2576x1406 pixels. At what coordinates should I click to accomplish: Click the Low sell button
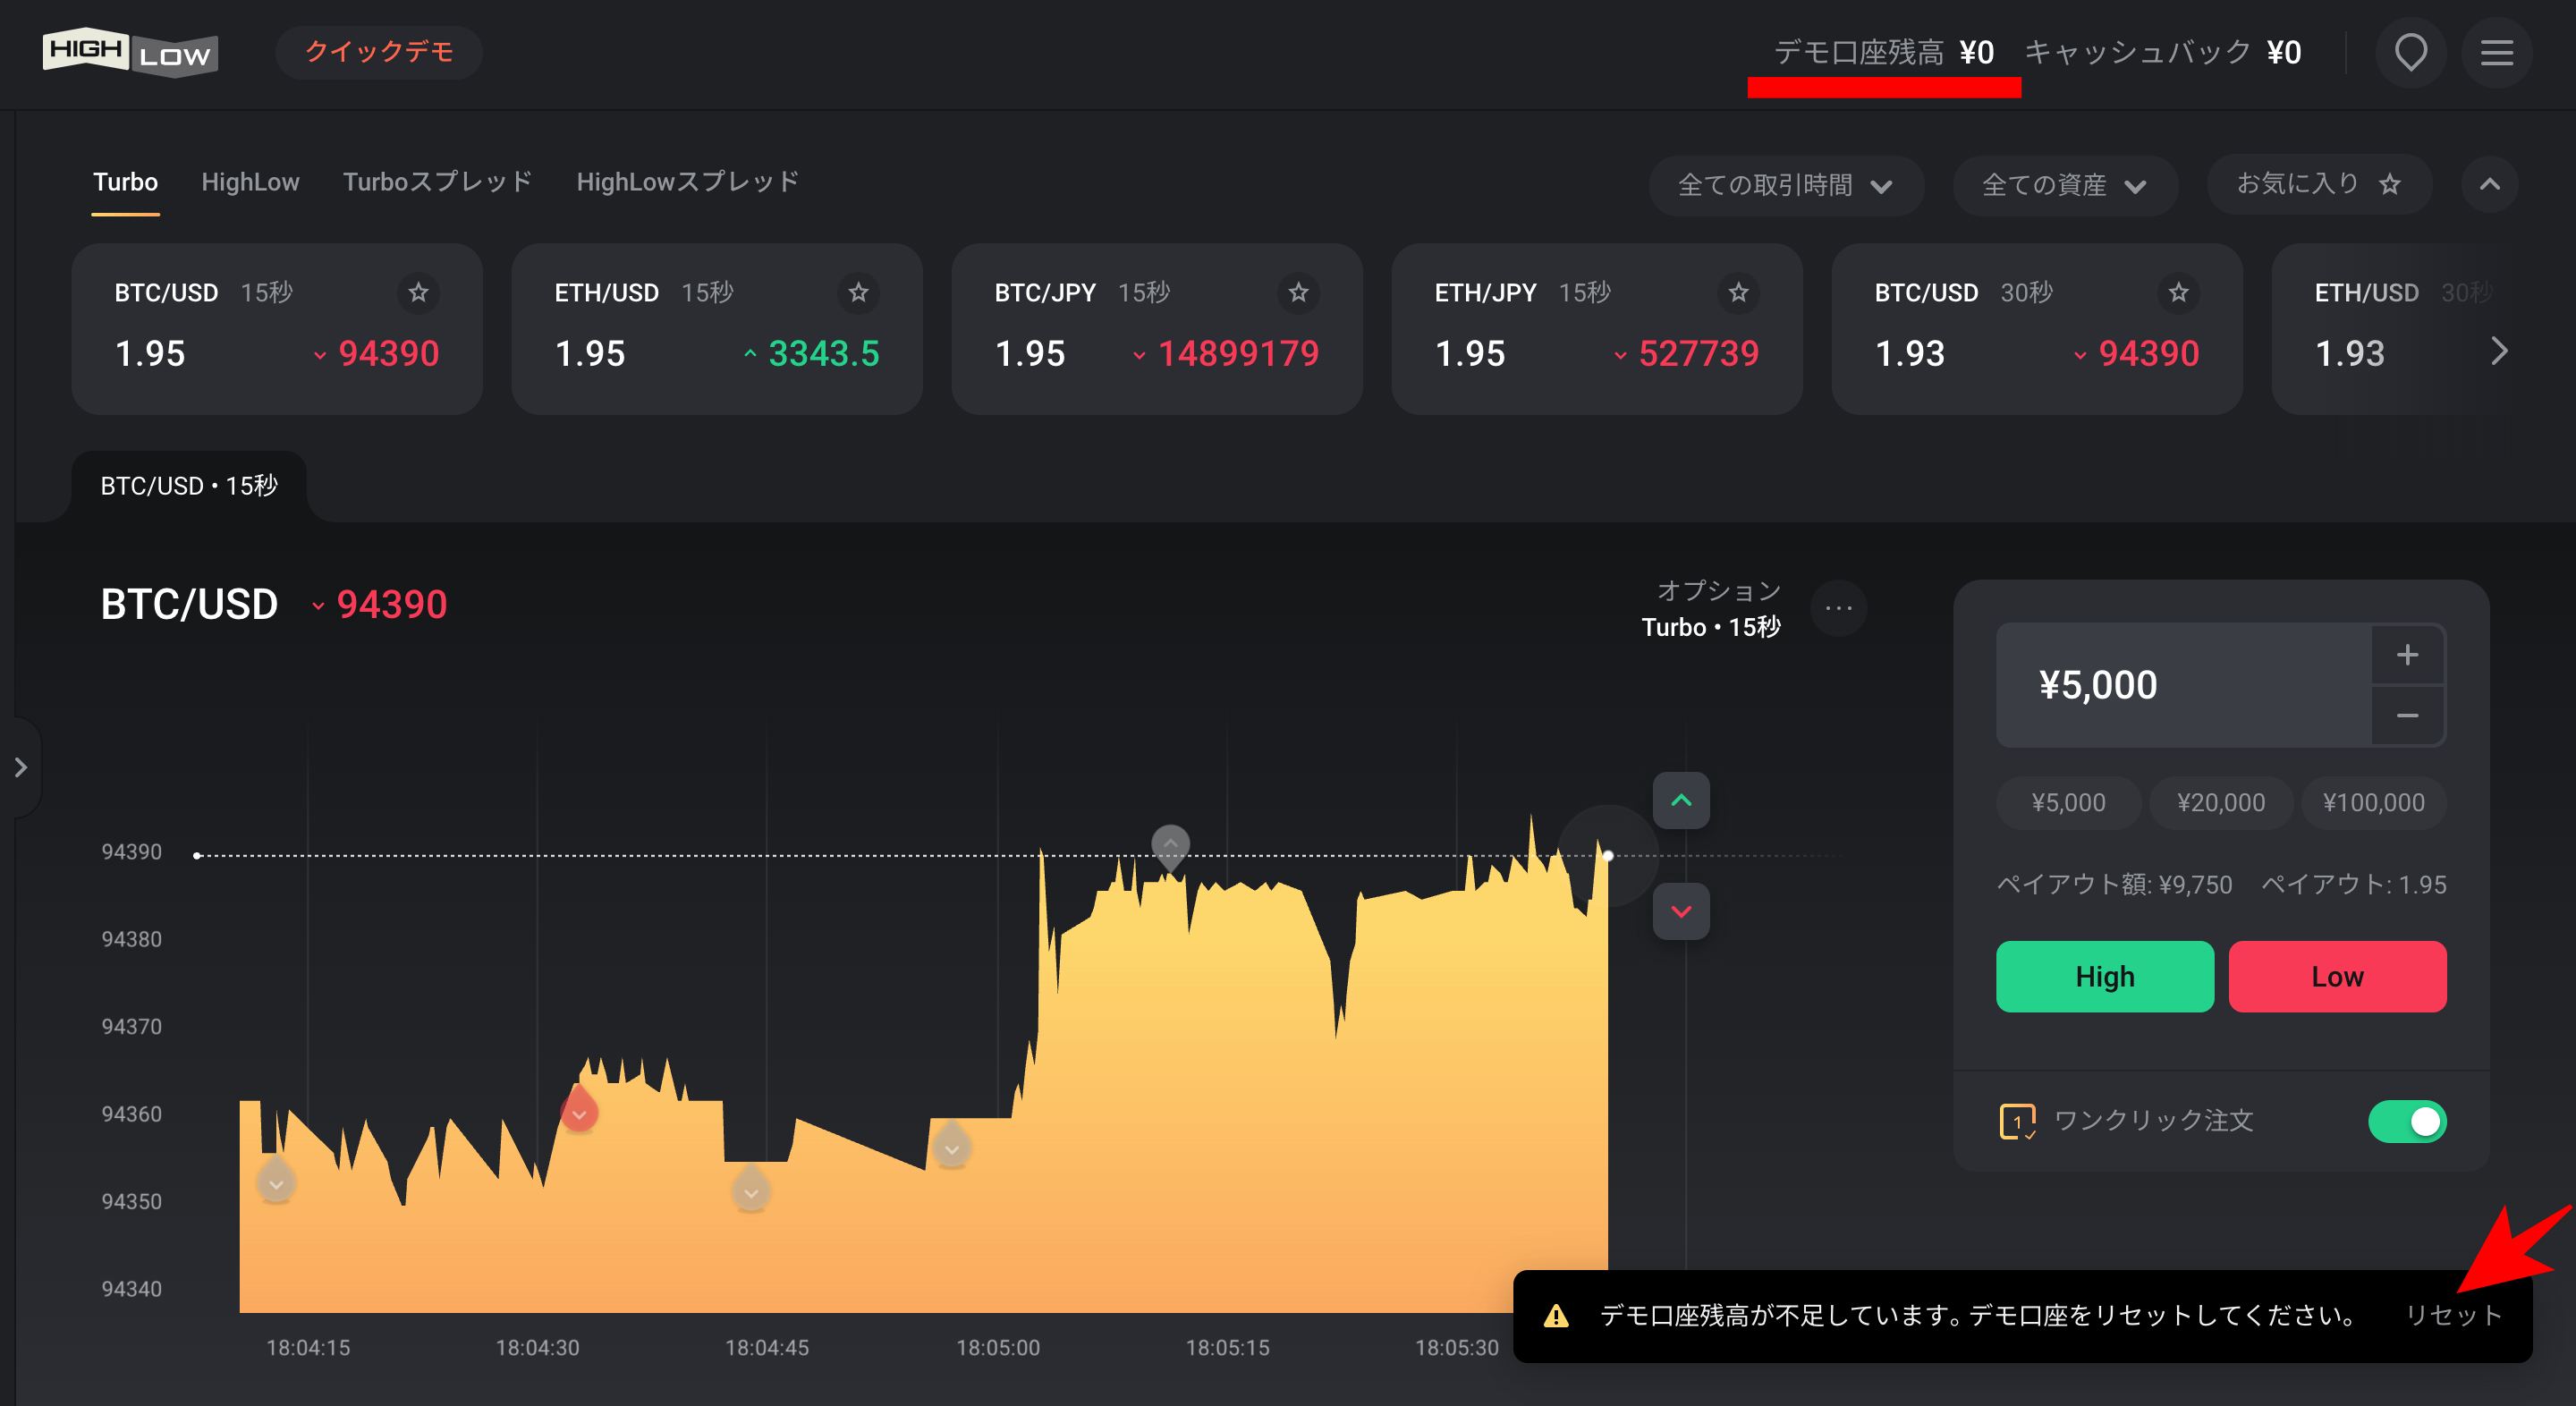2337,975
